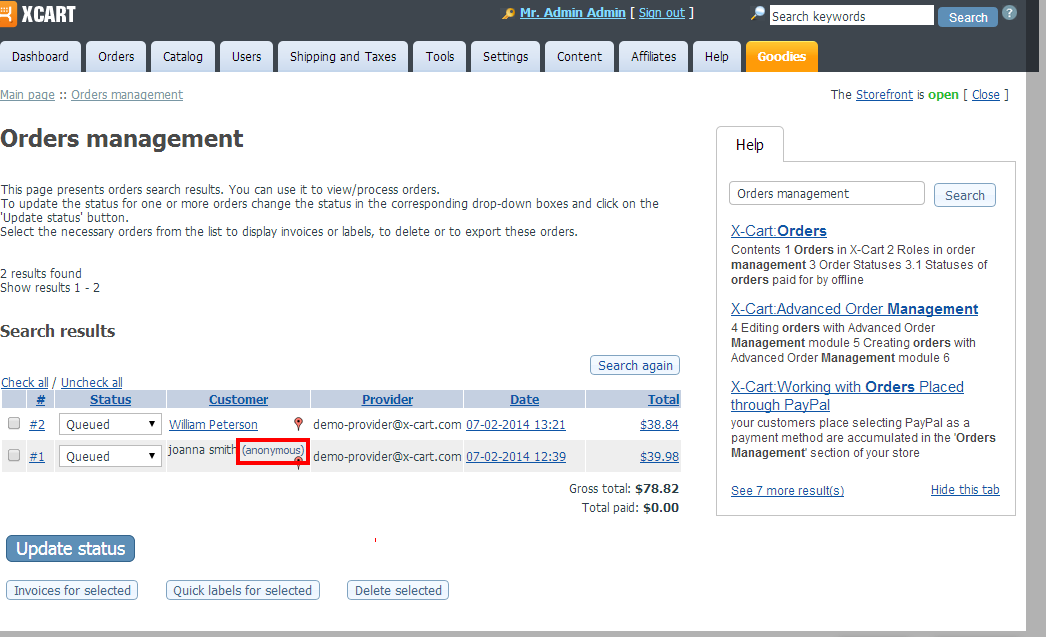Click the Check all link
This screenshot has width=1046, height=637.
click(x=25, y=382)
